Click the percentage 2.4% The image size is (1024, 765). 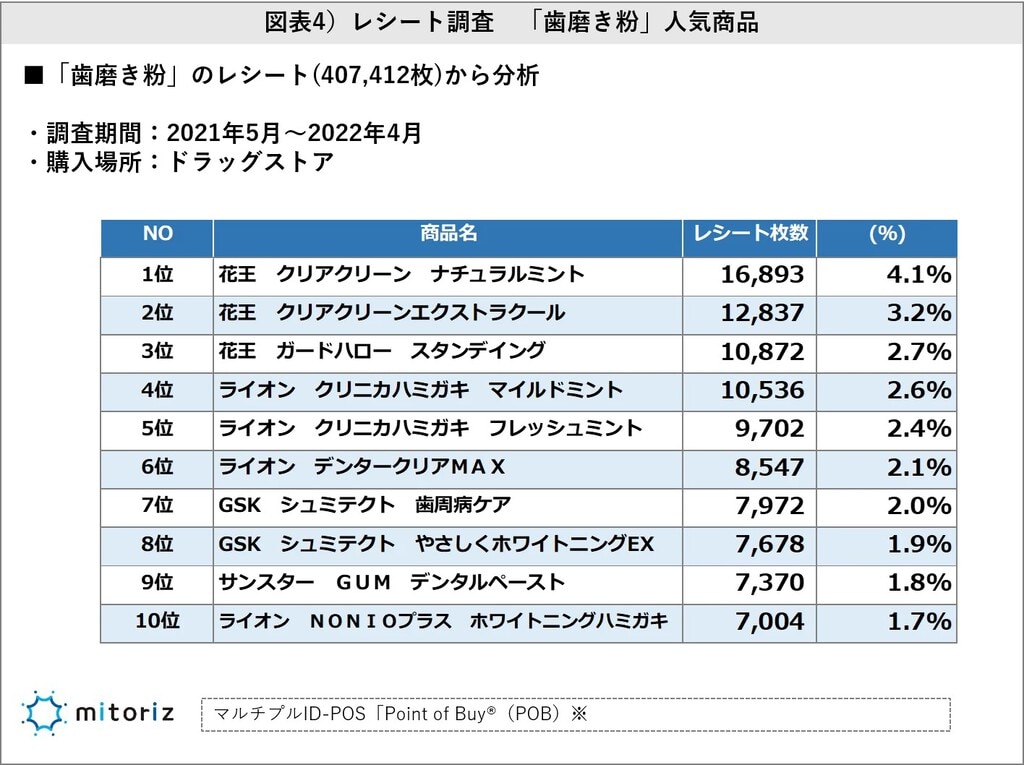(x=919, y=429)
